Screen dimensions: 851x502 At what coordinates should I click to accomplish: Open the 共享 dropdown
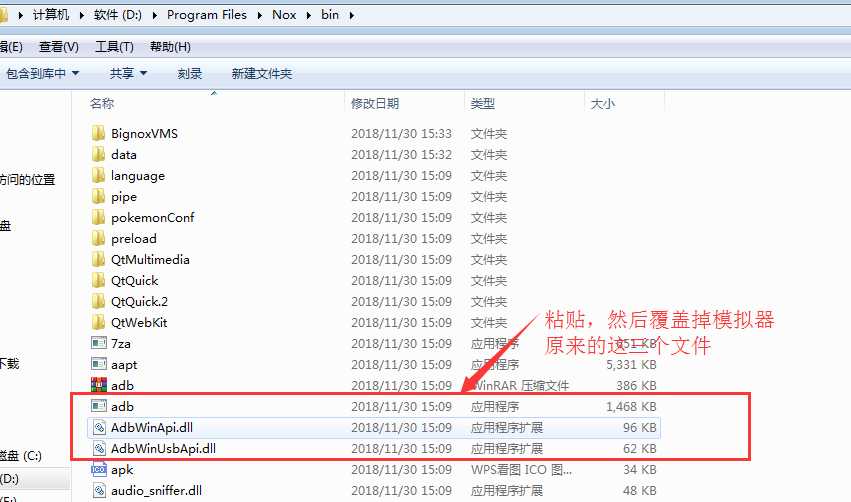[x=128, y=73]
